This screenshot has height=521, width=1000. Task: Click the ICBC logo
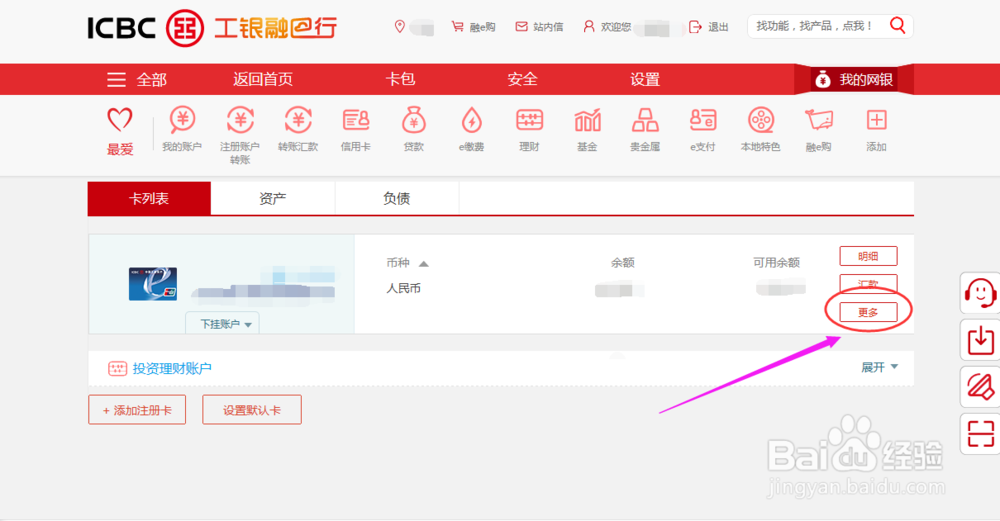point(212,28)
